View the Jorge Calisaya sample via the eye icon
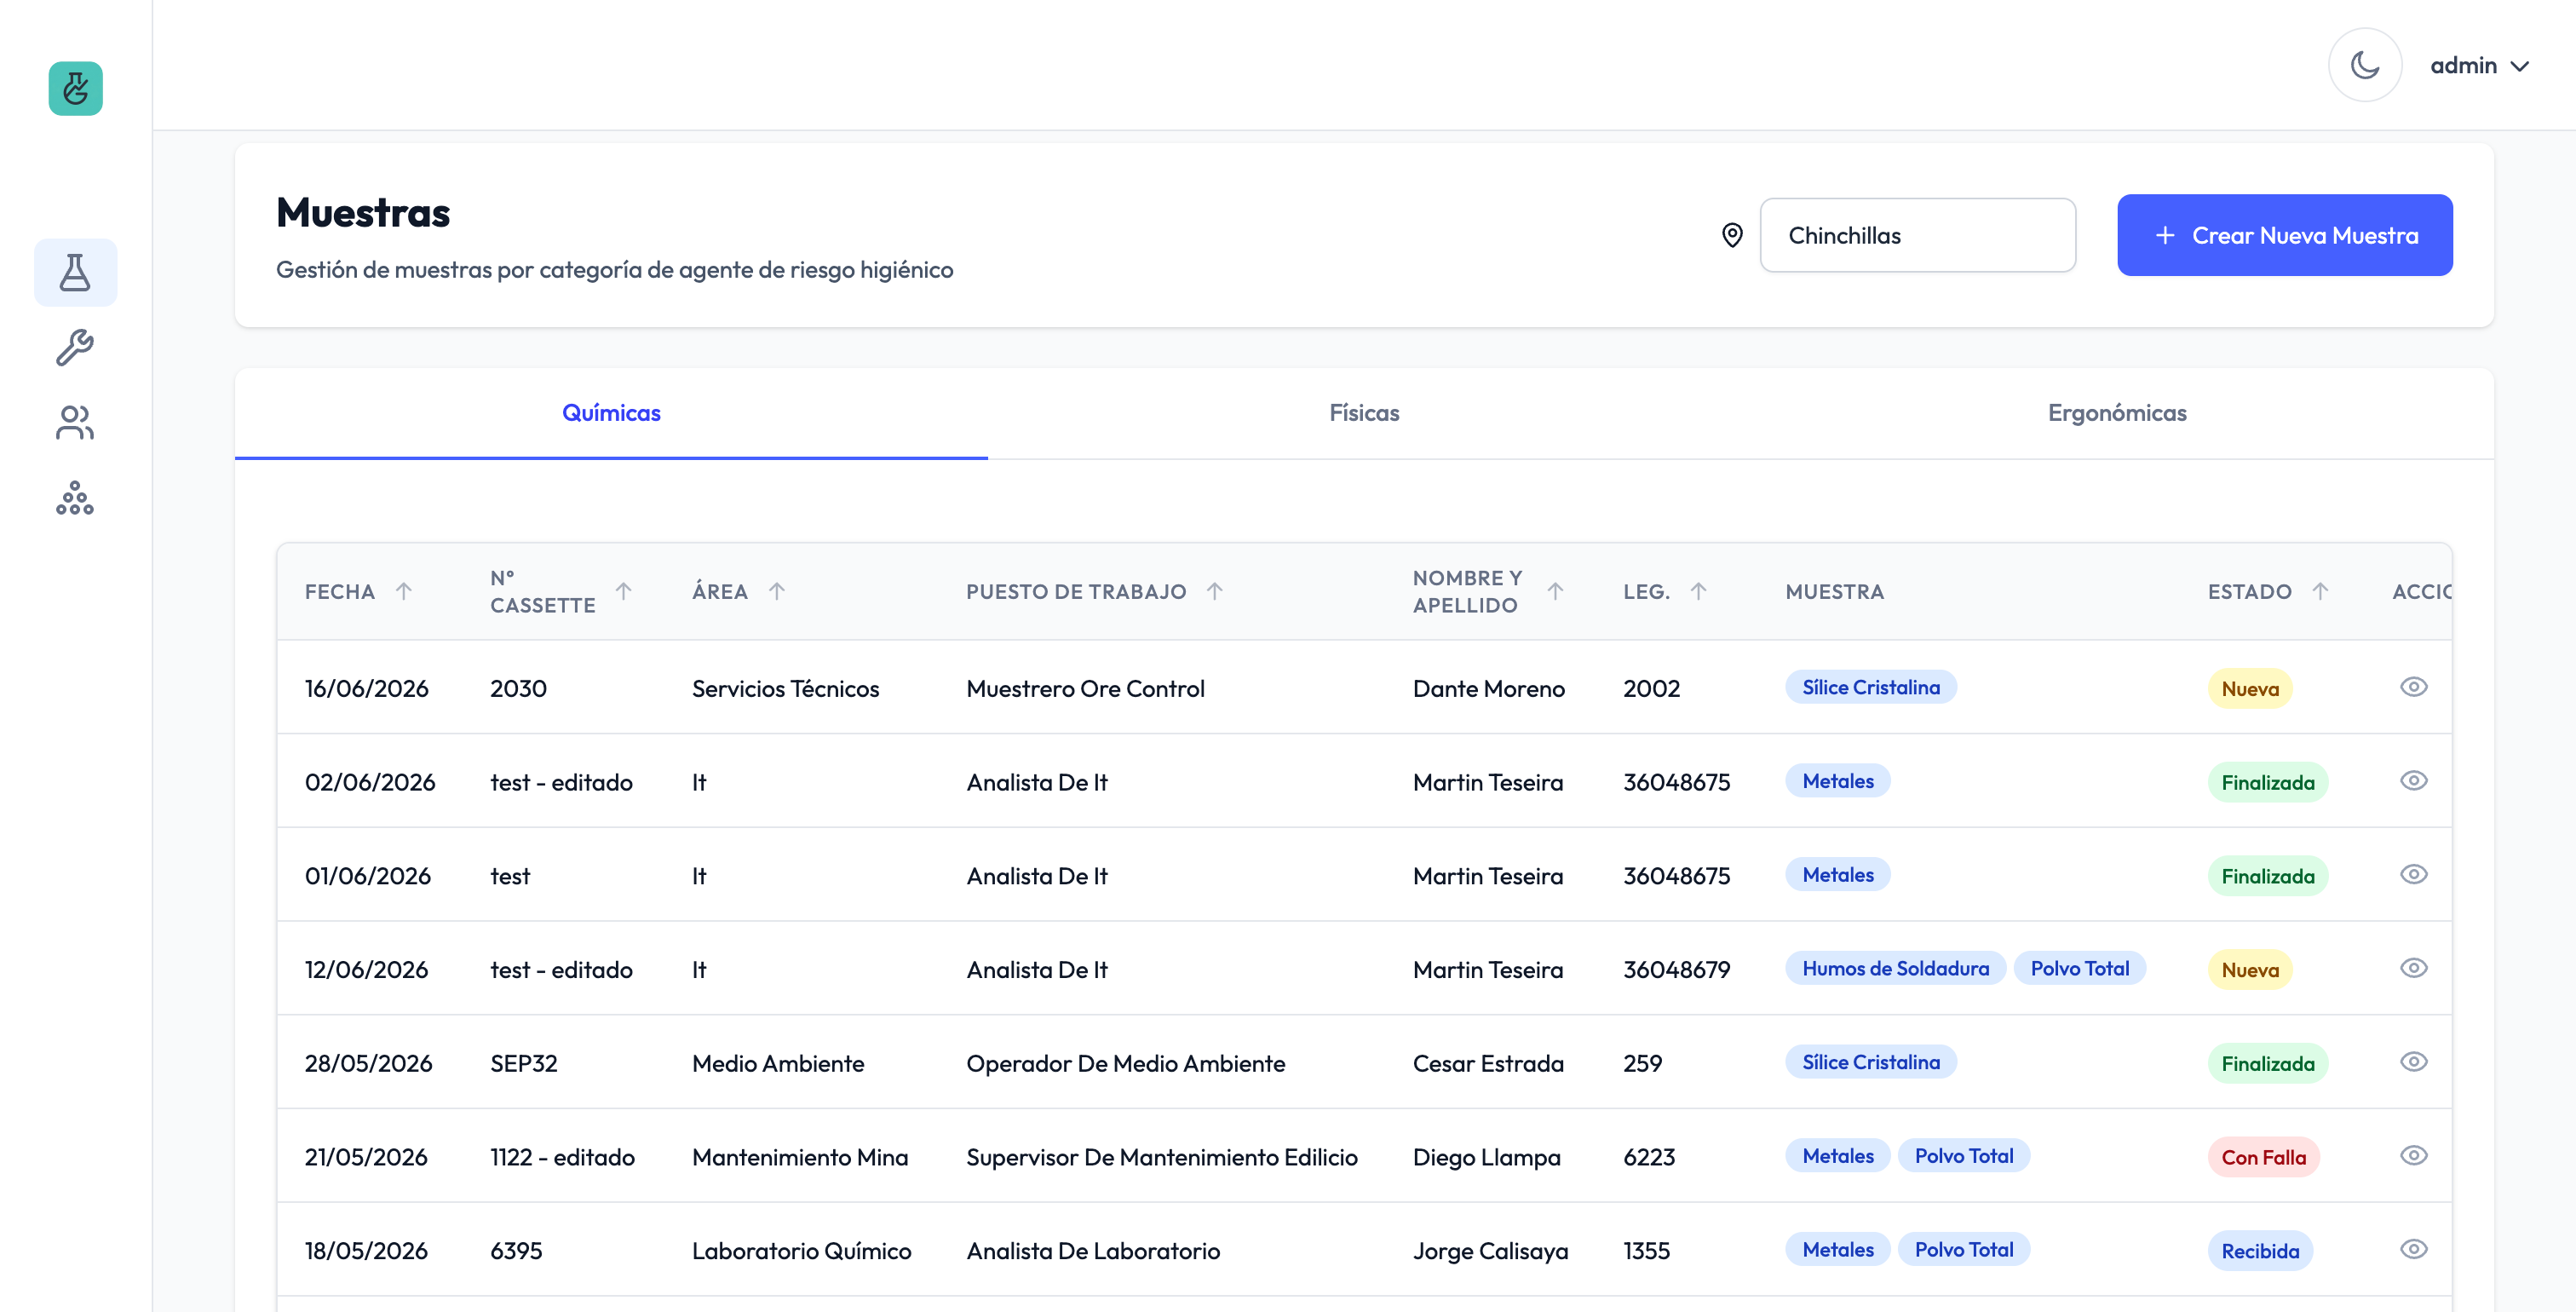Viewport: 2576px width, 1312px height. click(2413, 1249)
